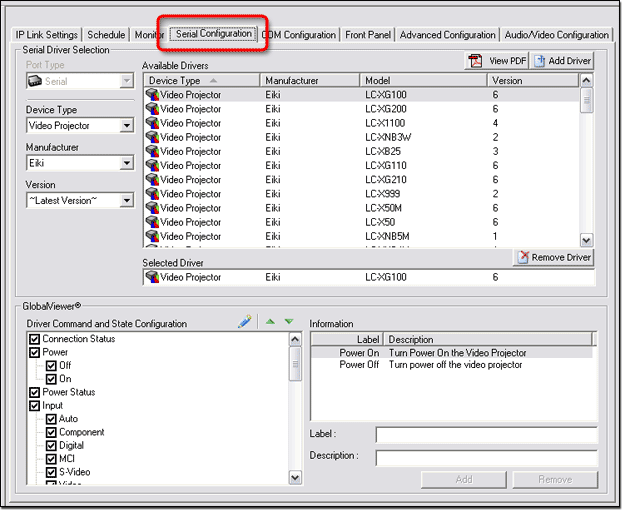630x517 pixels.
Task: Click the green move-up arrow icon
Action: [268, 322]
